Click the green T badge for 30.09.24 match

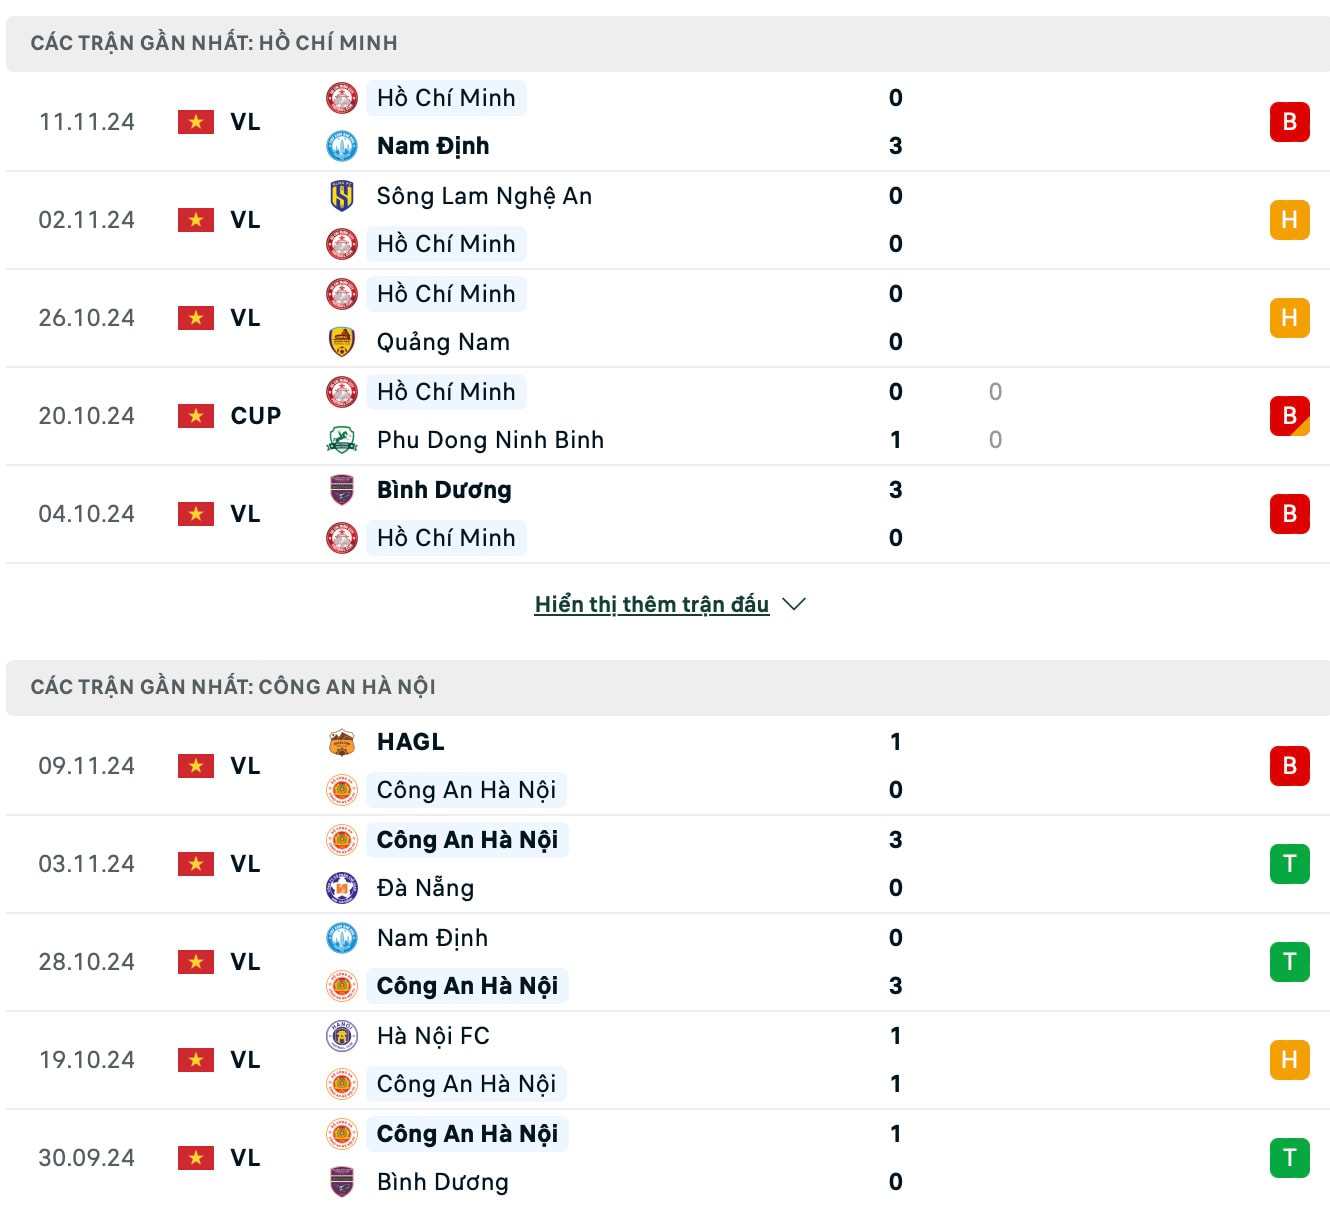[x=1290, y=1158]
